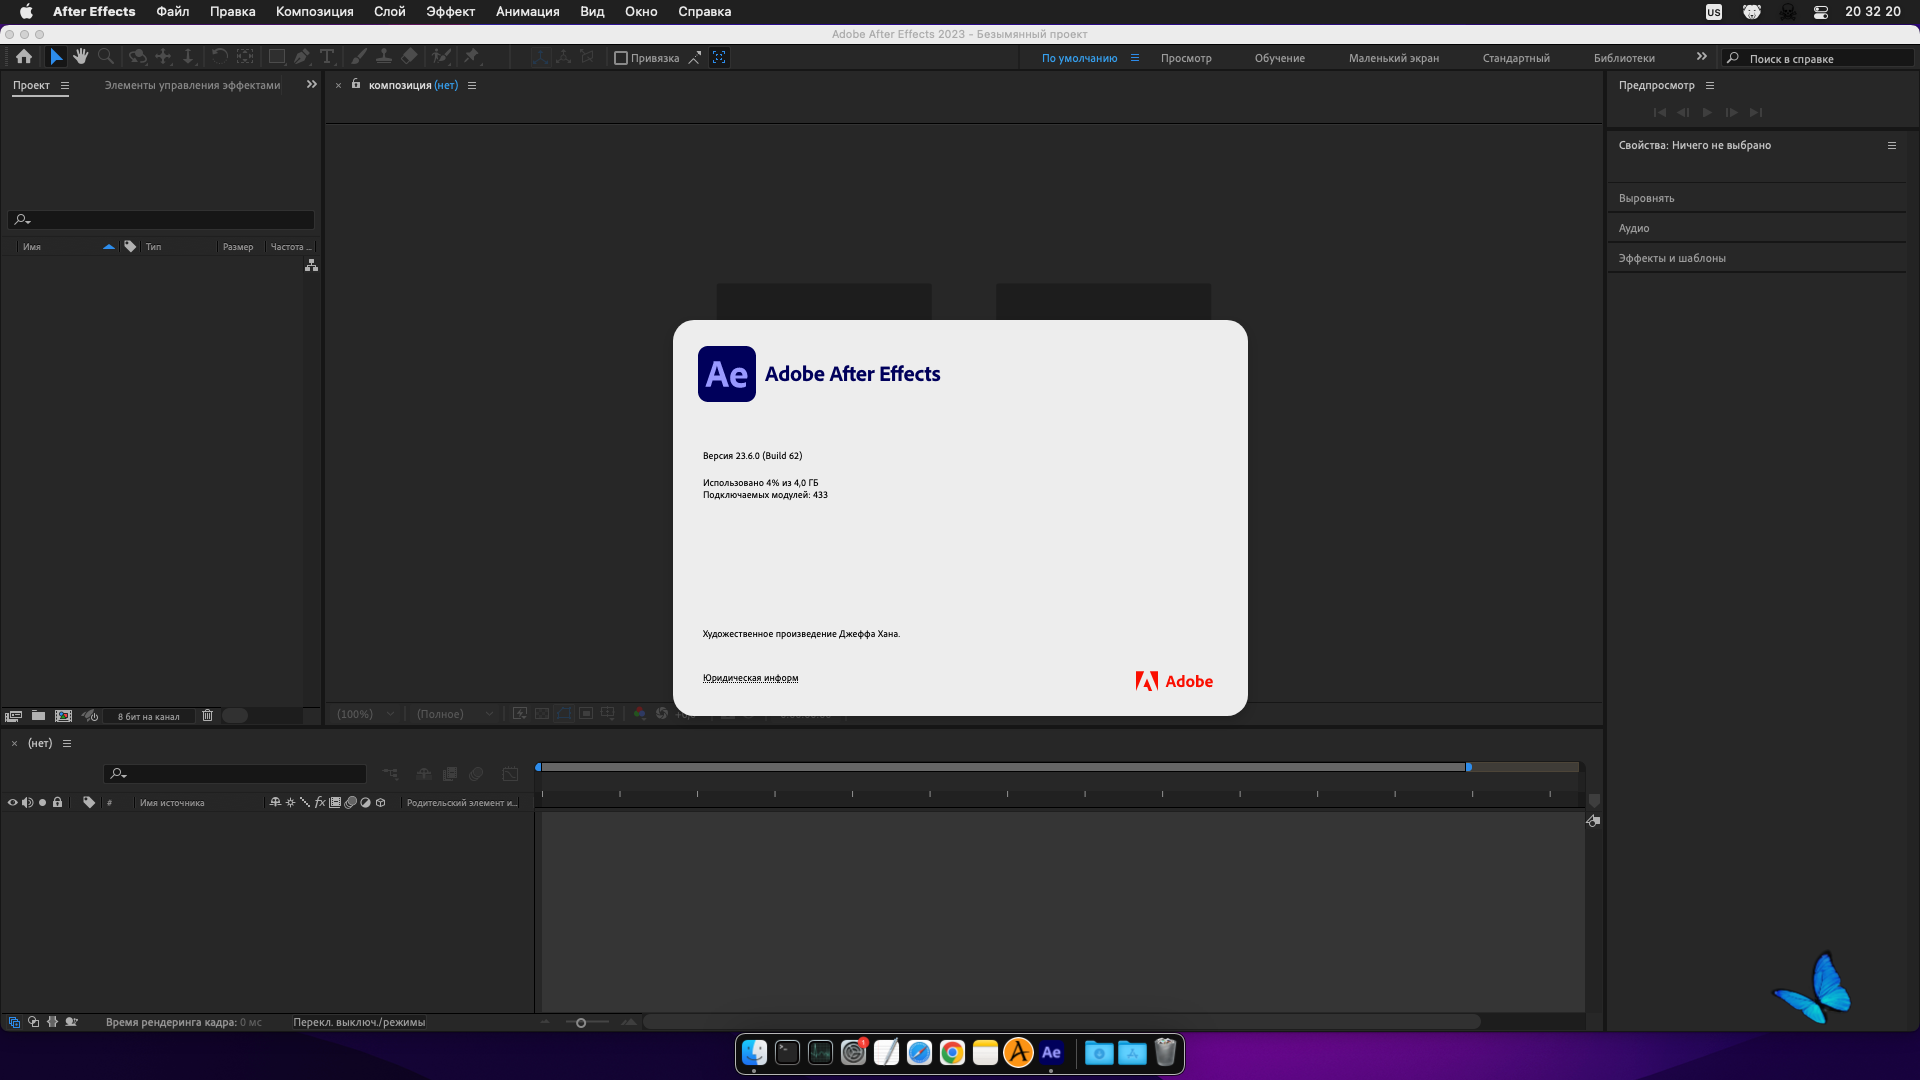
Task: Expand the Эффекты и шаблоны panel
Action: (1672, 259)
